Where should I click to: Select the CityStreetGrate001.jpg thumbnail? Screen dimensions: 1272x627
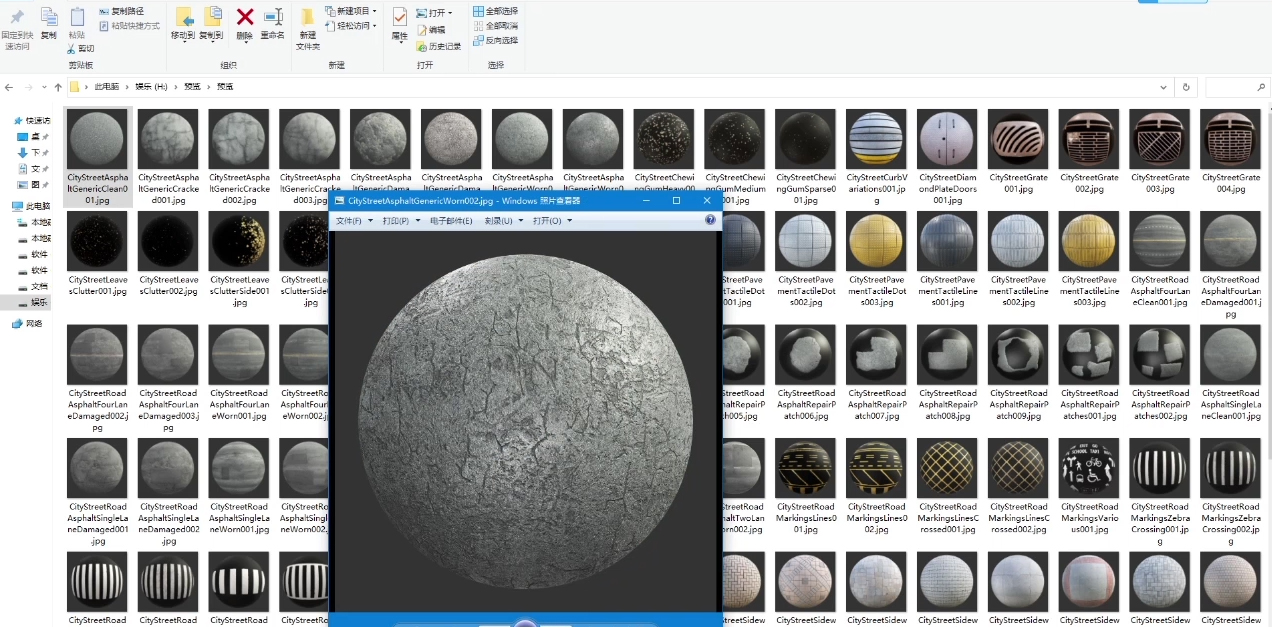1018,140
